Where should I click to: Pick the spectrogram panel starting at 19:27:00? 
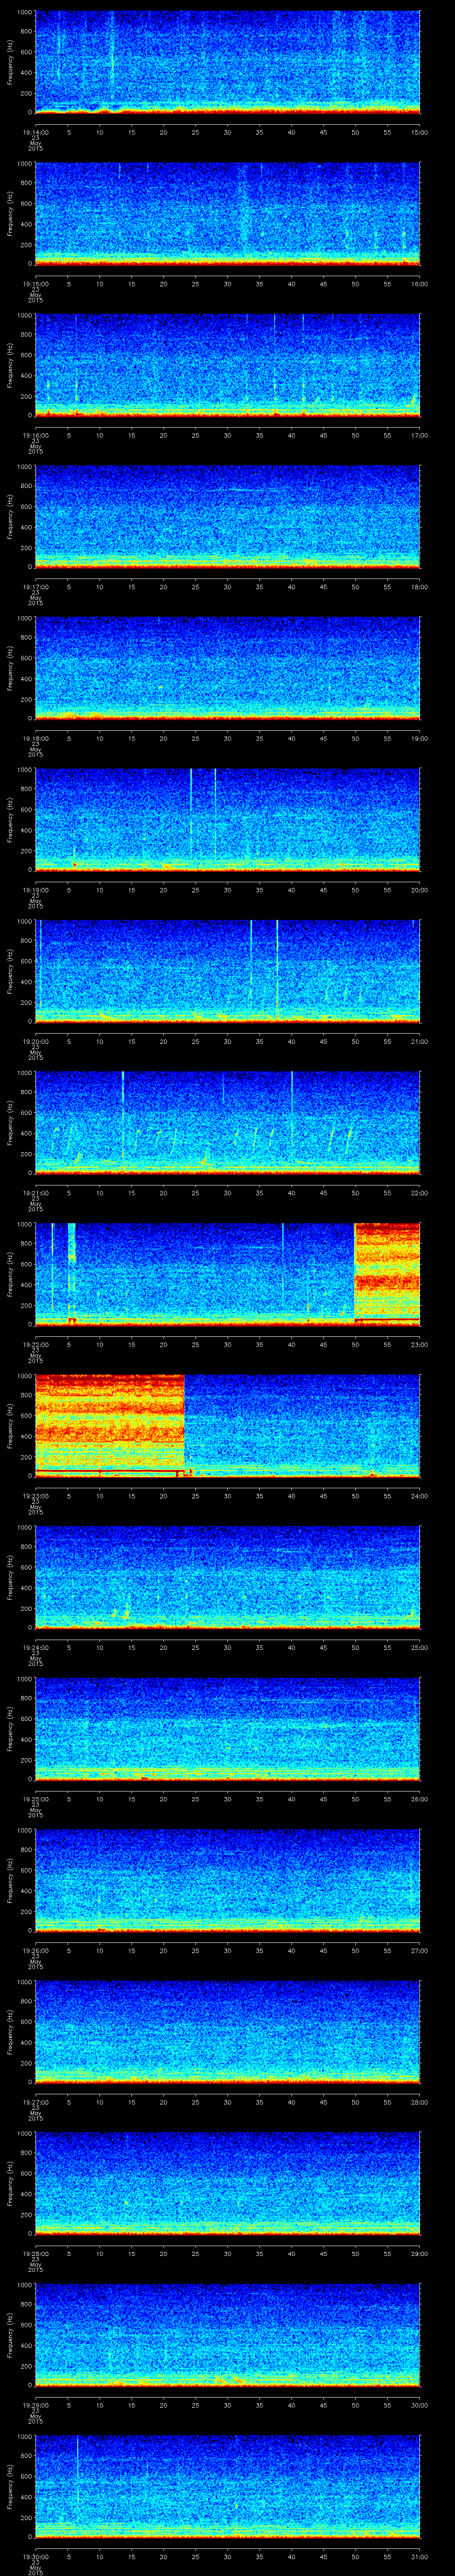tap(227, 2032)
